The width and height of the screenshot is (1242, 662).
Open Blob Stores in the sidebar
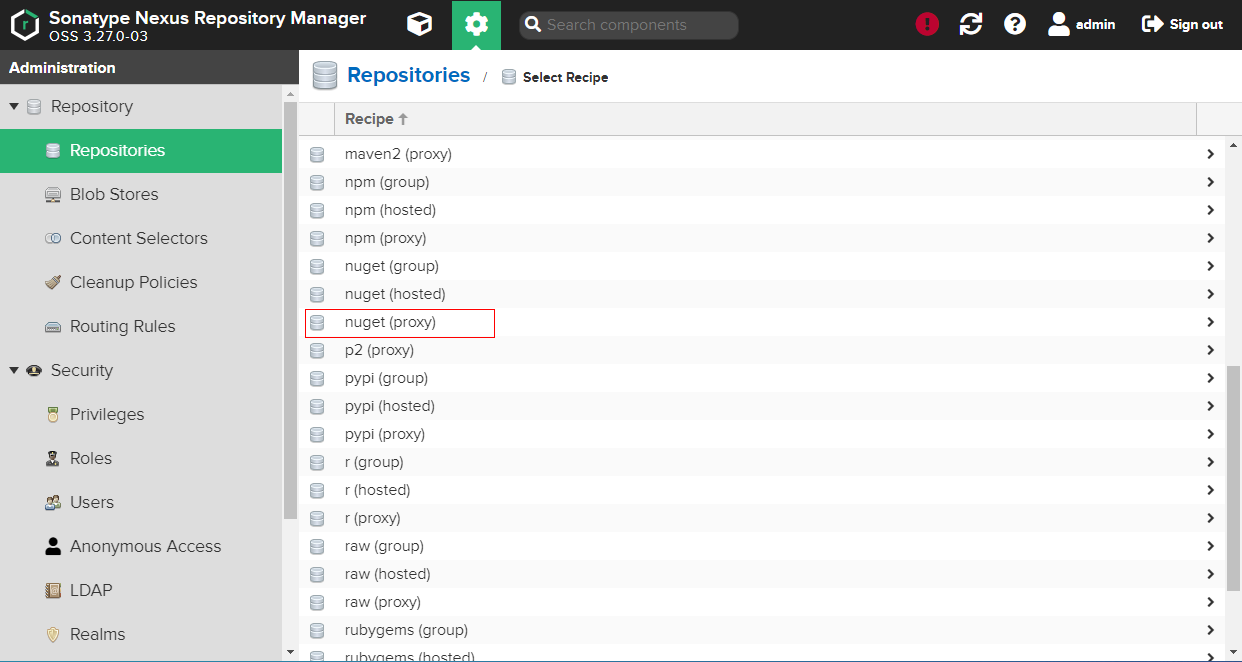(x=141, y=195)
